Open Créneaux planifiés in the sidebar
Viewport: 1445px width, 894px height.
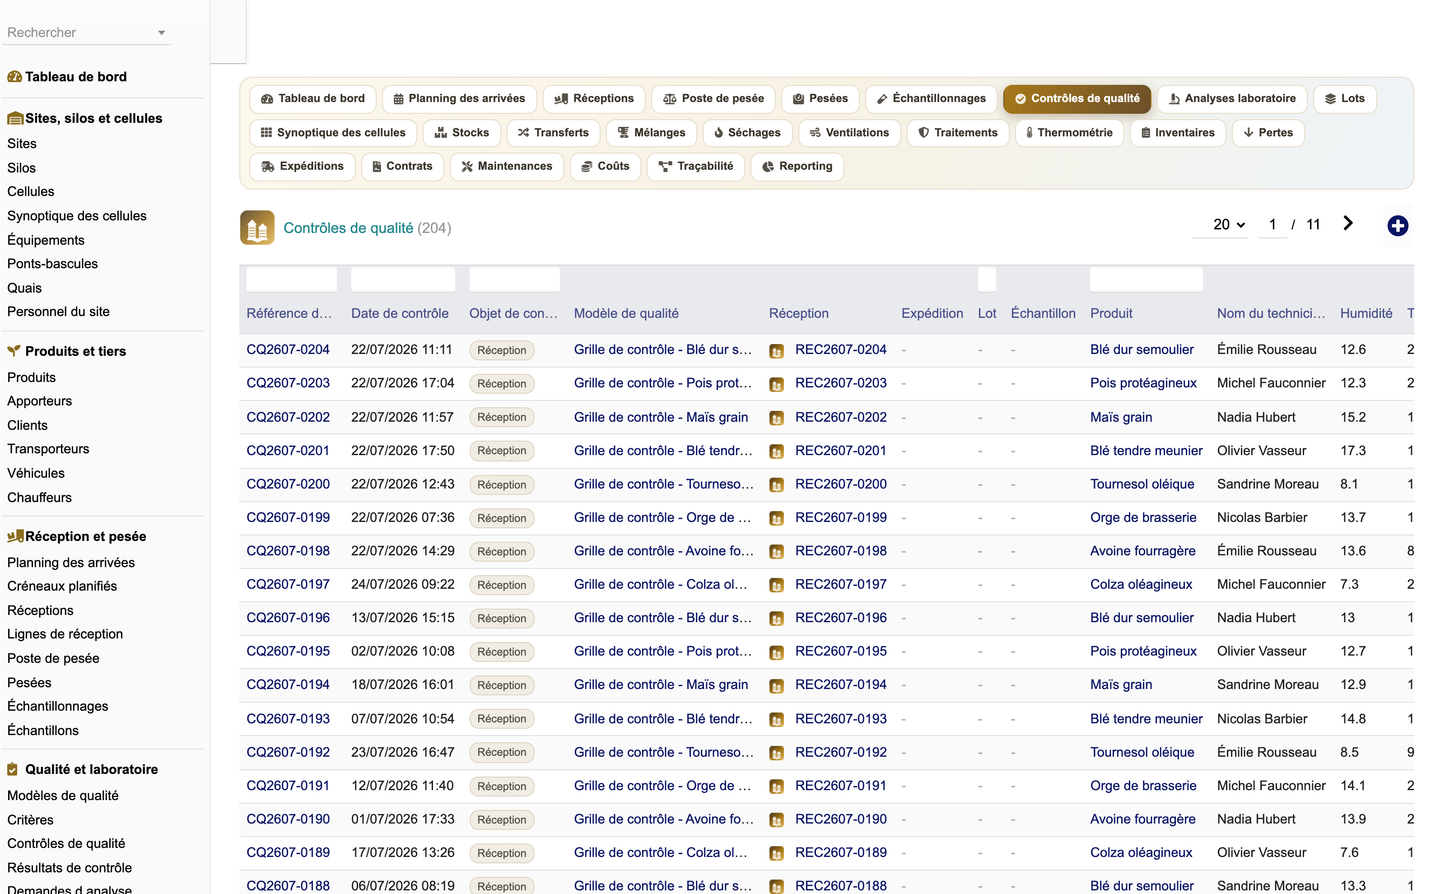coord(62,586)
